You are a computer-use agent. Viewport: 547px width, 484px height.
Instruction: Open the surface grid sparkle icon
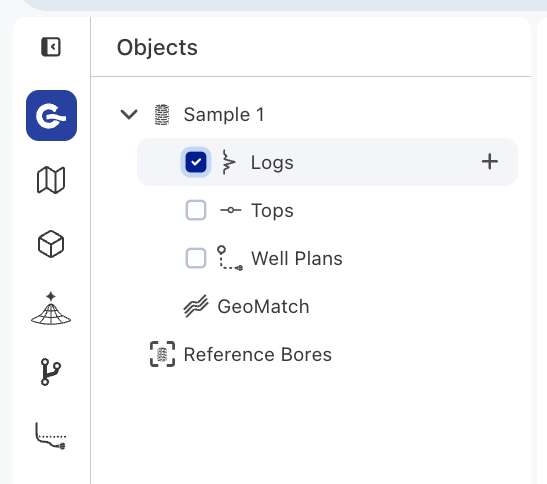click(51, 308)
